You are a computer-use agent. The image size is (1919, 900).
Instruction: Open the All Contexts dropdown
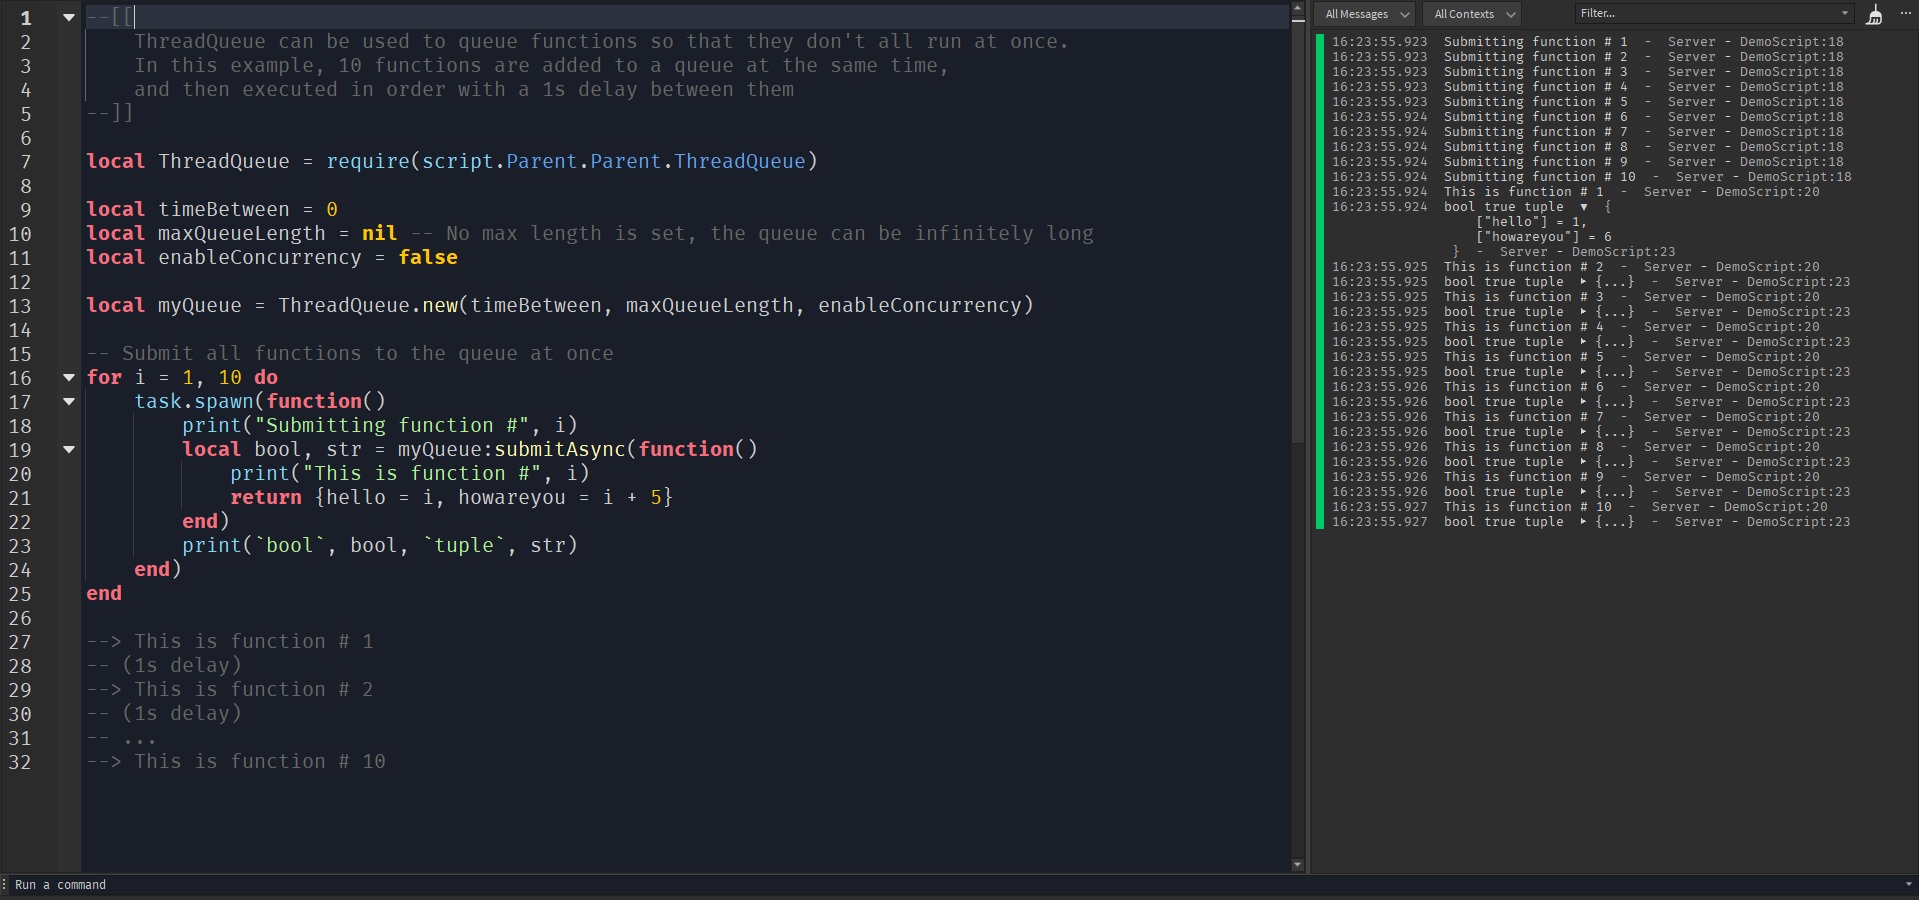(x=1470, y=14)
